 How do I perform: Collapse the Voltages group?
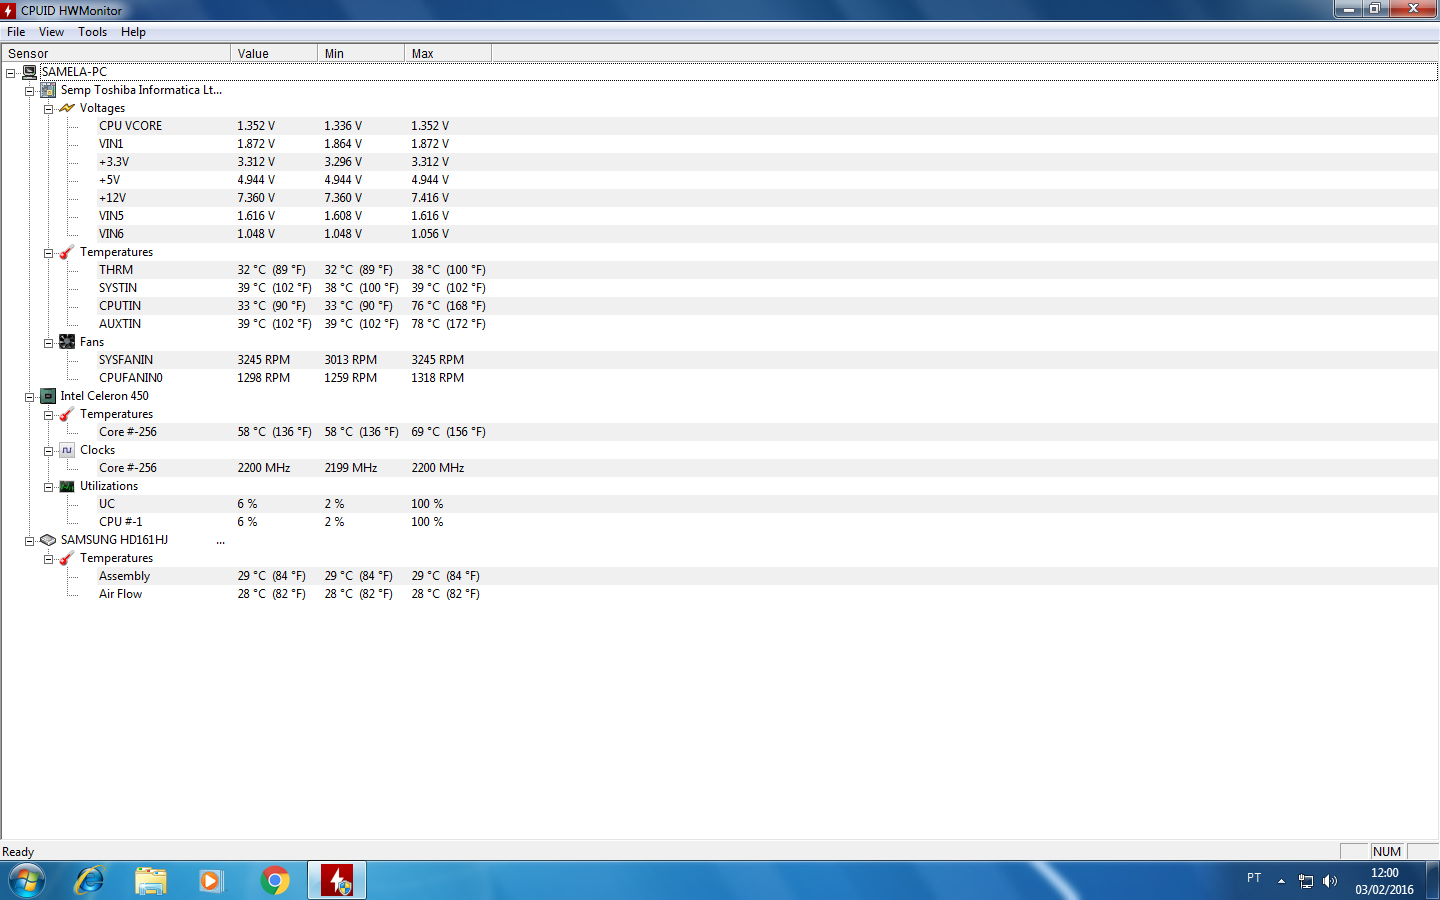pyautogui.click(x=48, y=109)
